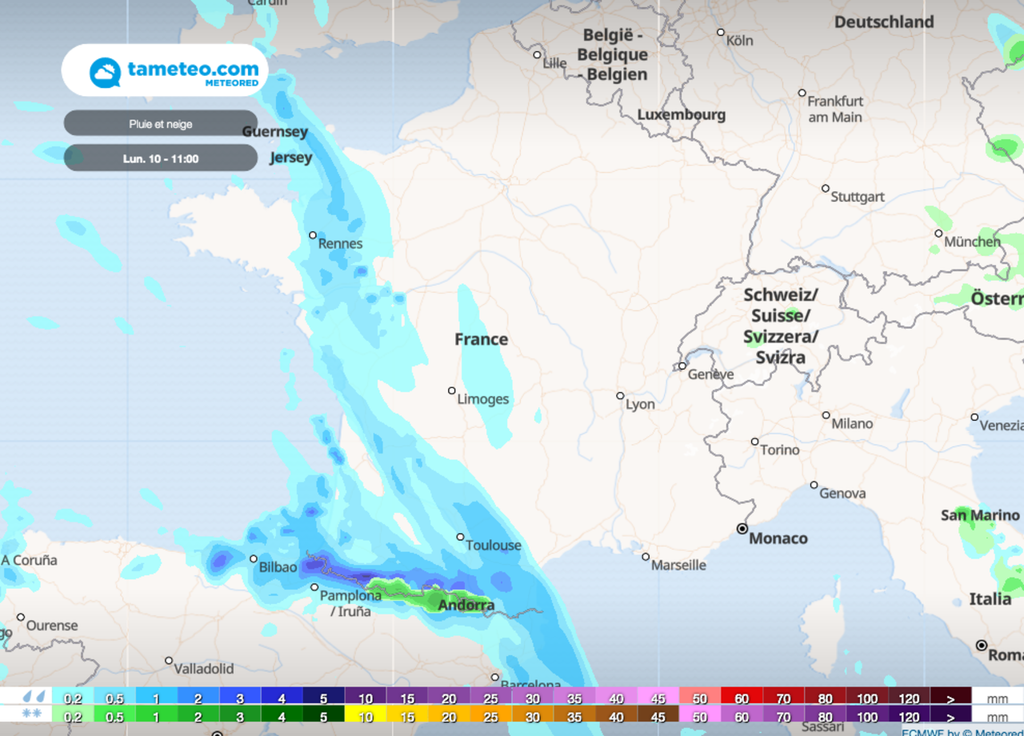The height and width of the screenshot is (736, 1024).
Task: Click the Torino city marker dot
Action: pos(754,441)
